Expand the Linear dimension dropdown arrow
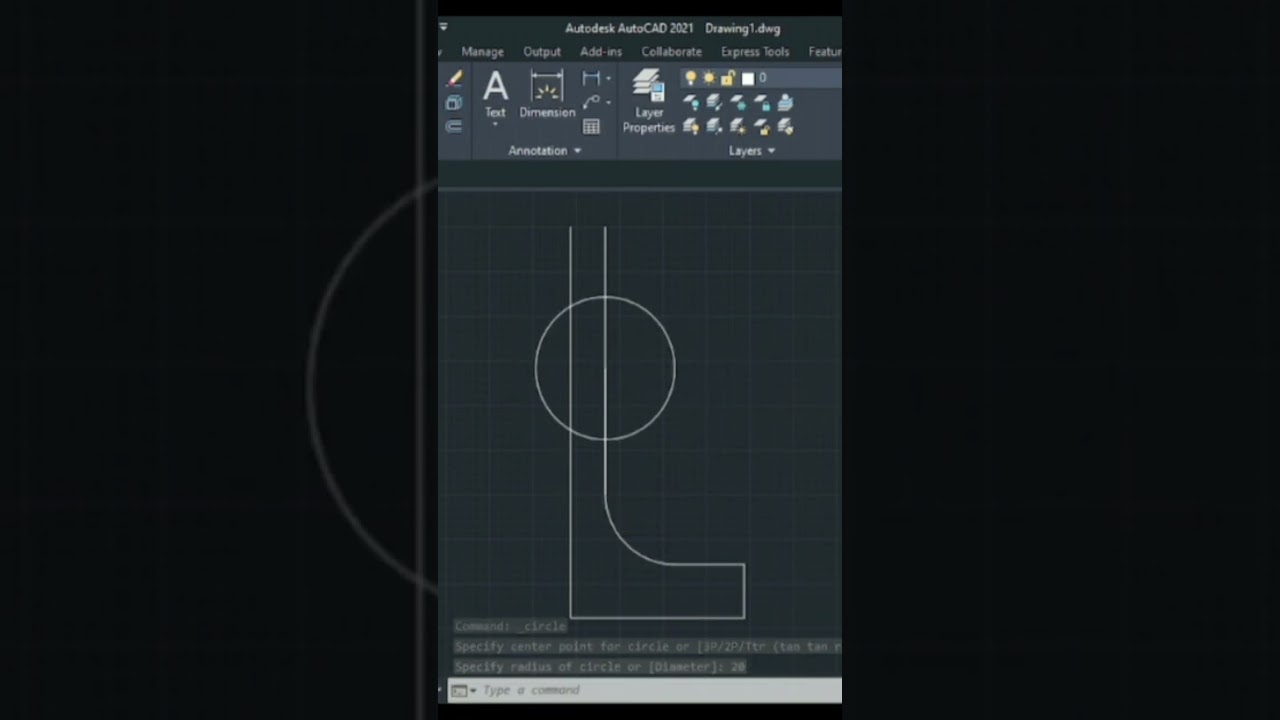 click(x=608, y=78)
